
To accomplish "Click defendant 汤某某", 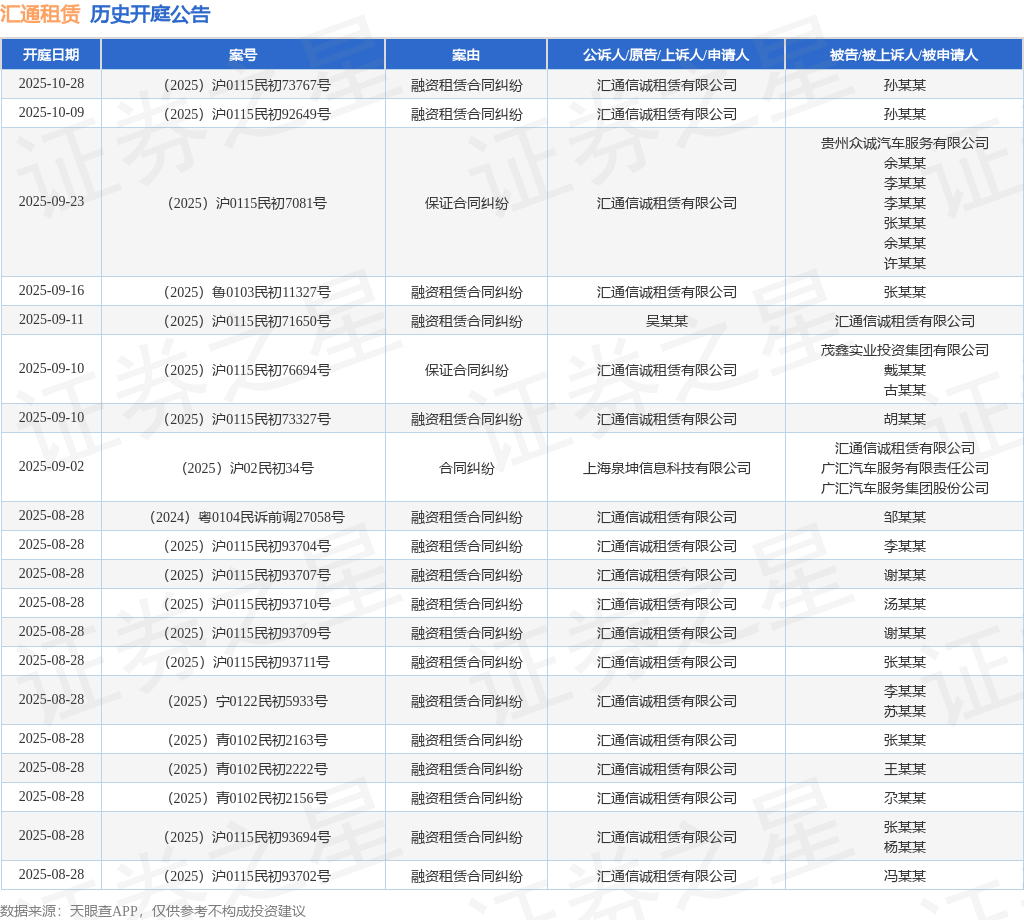I will [x=904, y=604].
